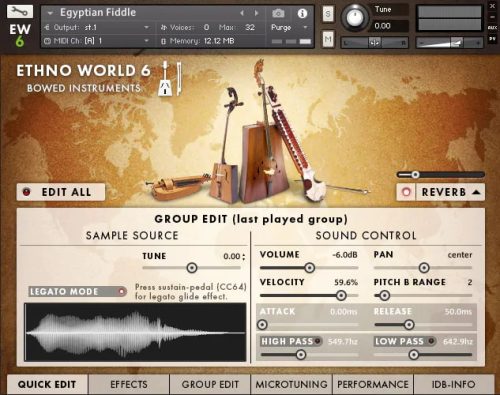Viewport: 500px width, 395px height.
Task: Click the Output speaker icon
Action: pyautogui.click(x=47, y=27)
